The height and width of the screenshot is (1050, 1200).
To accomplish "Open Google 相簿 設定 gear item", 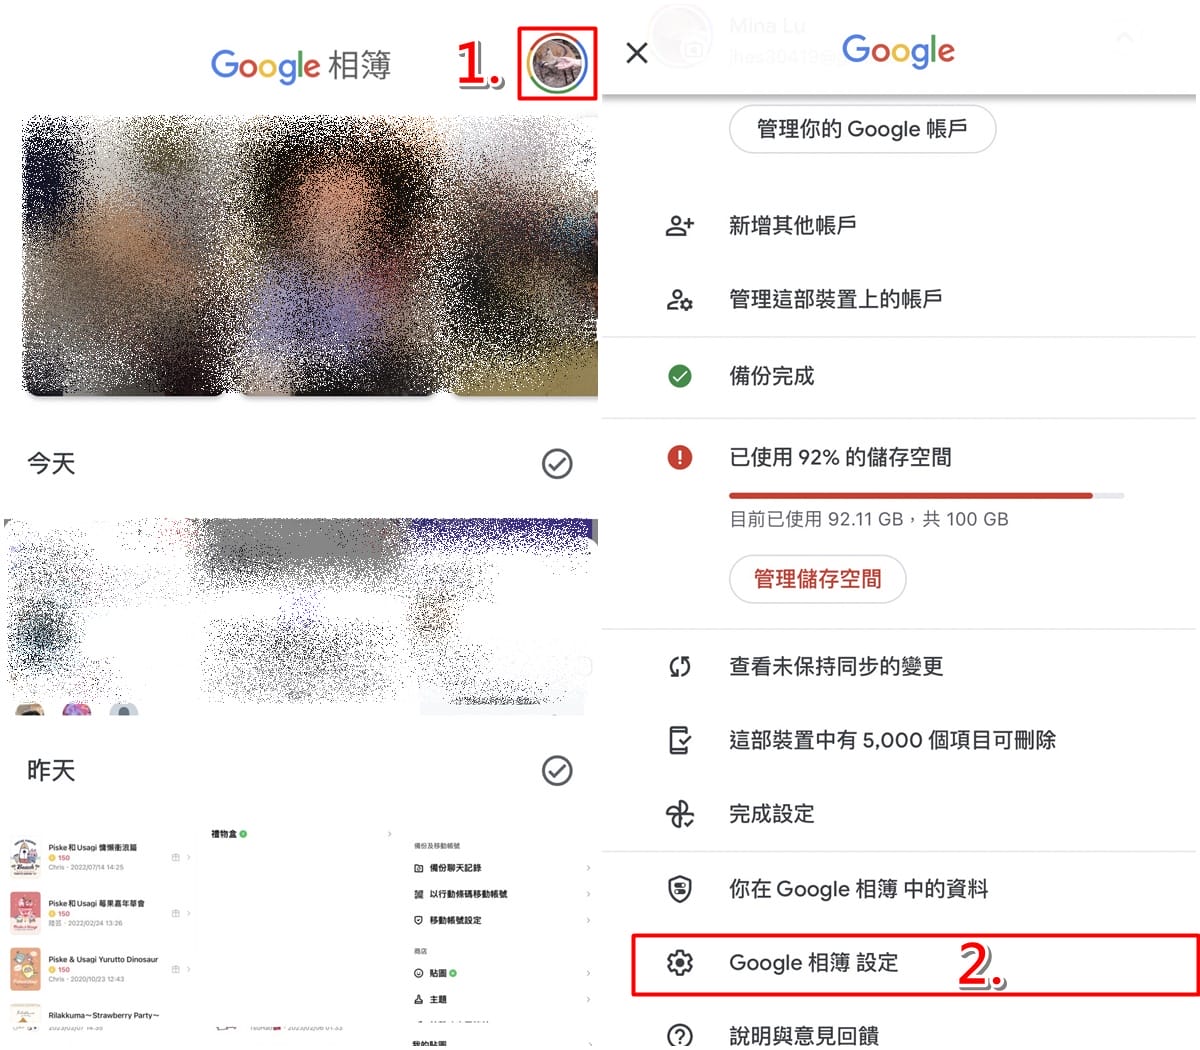I will pos(915,964).
